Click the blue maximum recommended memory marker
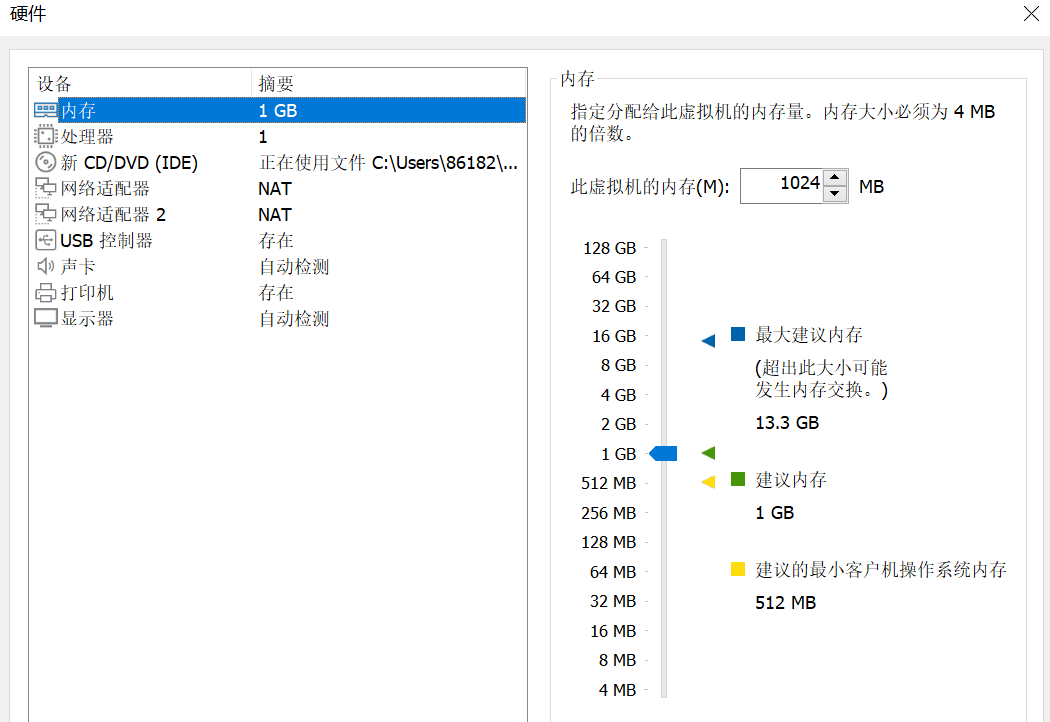The width and height of the screenshot is (1050, 722). [x=708, y=341]
